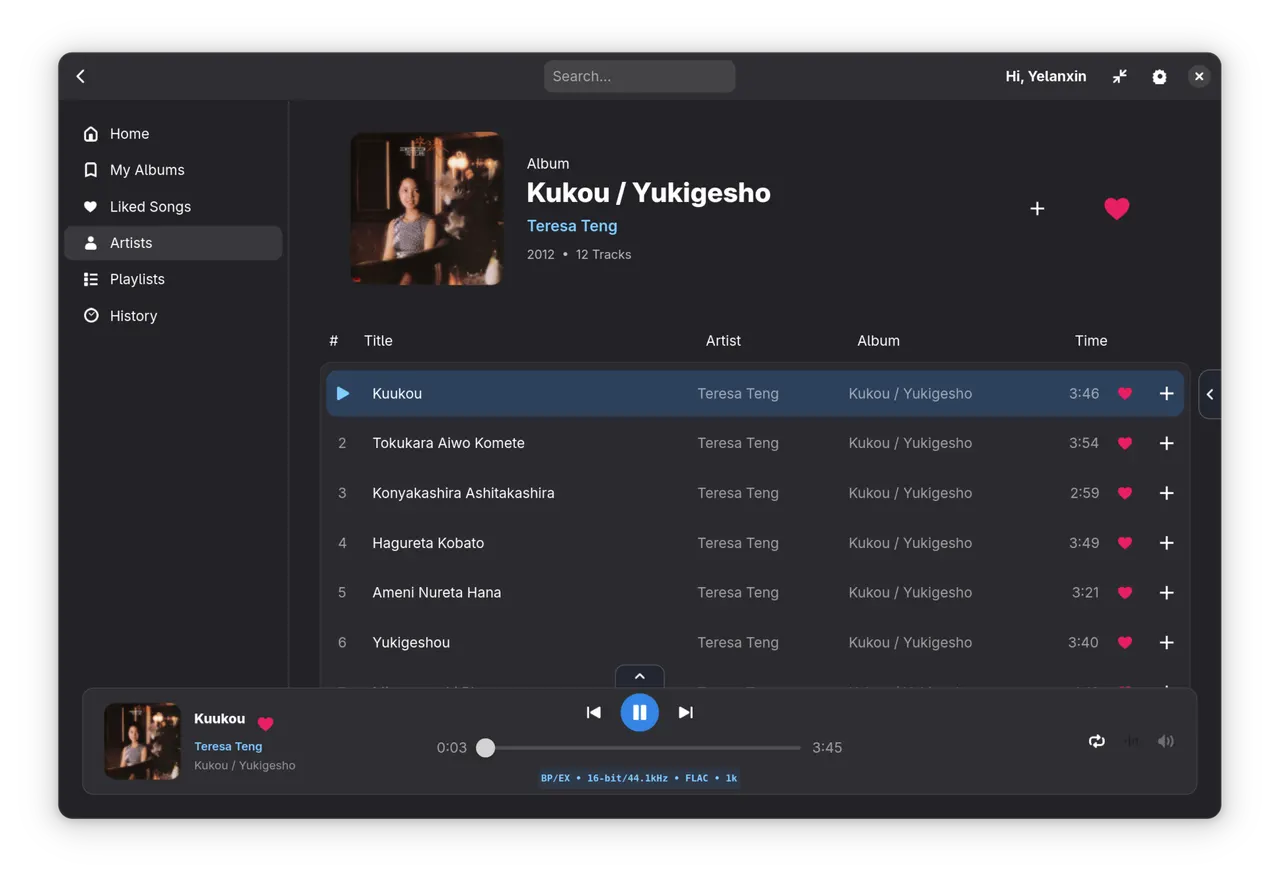
Task: Click the playback progress slider handle
Action: pos(486,747)
